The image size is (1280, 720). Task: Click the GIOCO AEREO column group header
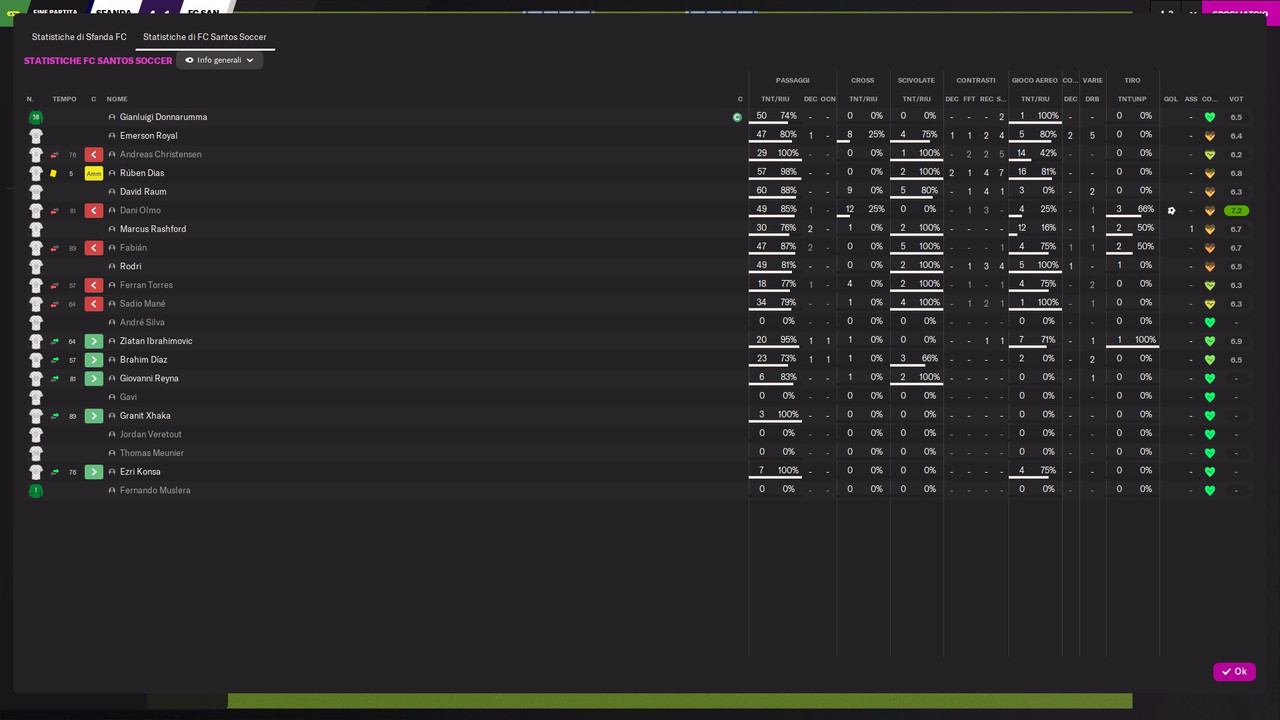(x=1035, y=80)
